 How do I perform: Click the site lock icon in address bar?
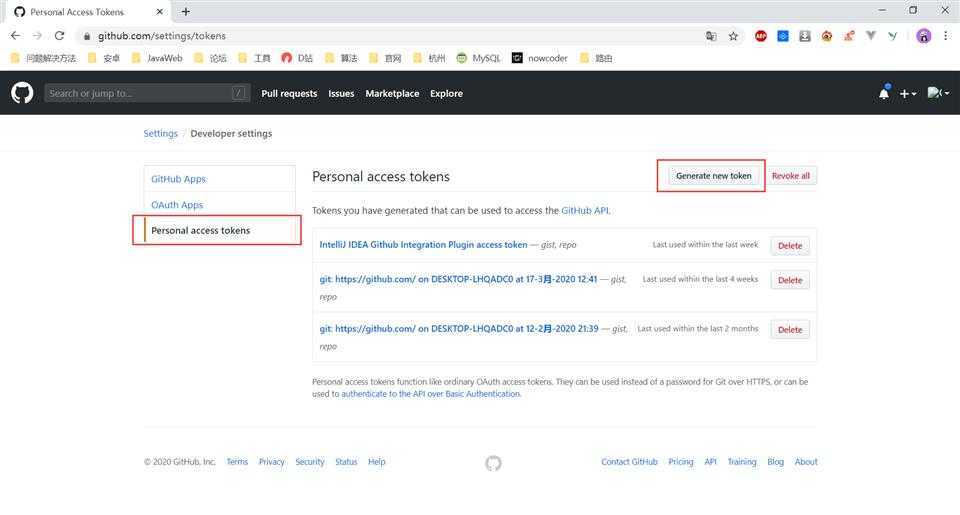click(87, 36)
